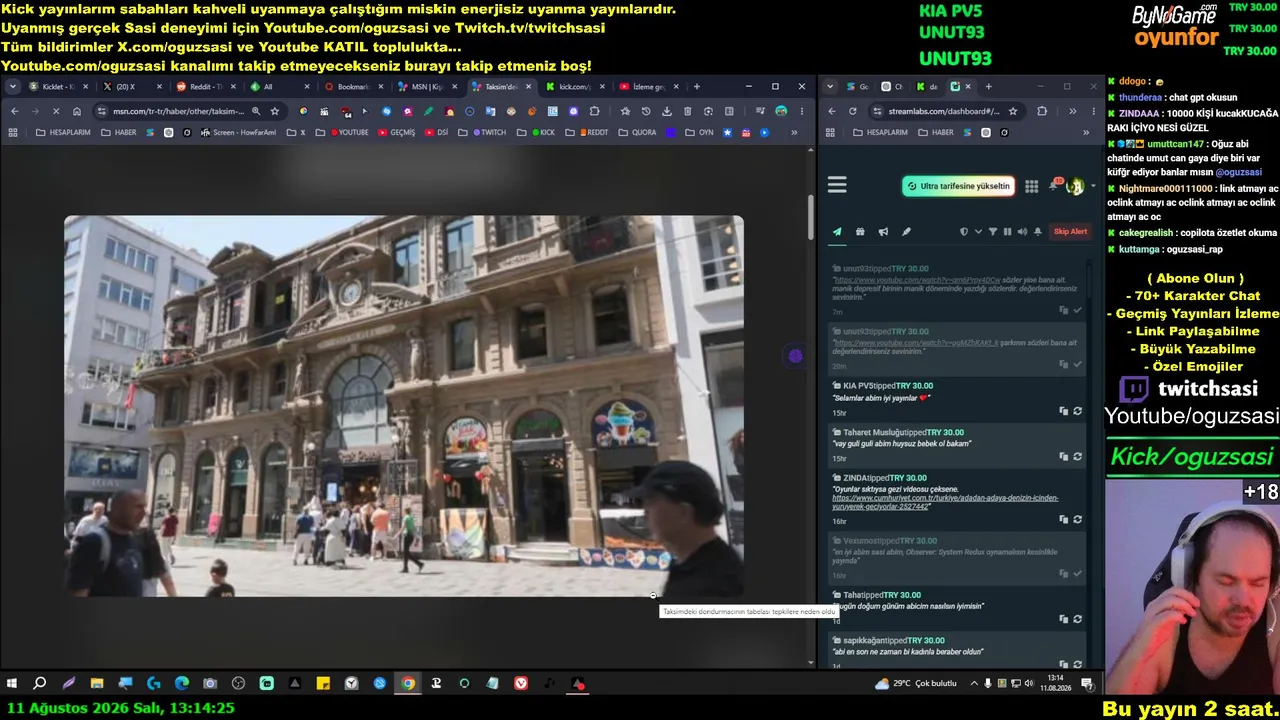The height and width of the screenshot is (720, 1280).
Task: Open the taskbar volume control
Action: [1031, 684]
